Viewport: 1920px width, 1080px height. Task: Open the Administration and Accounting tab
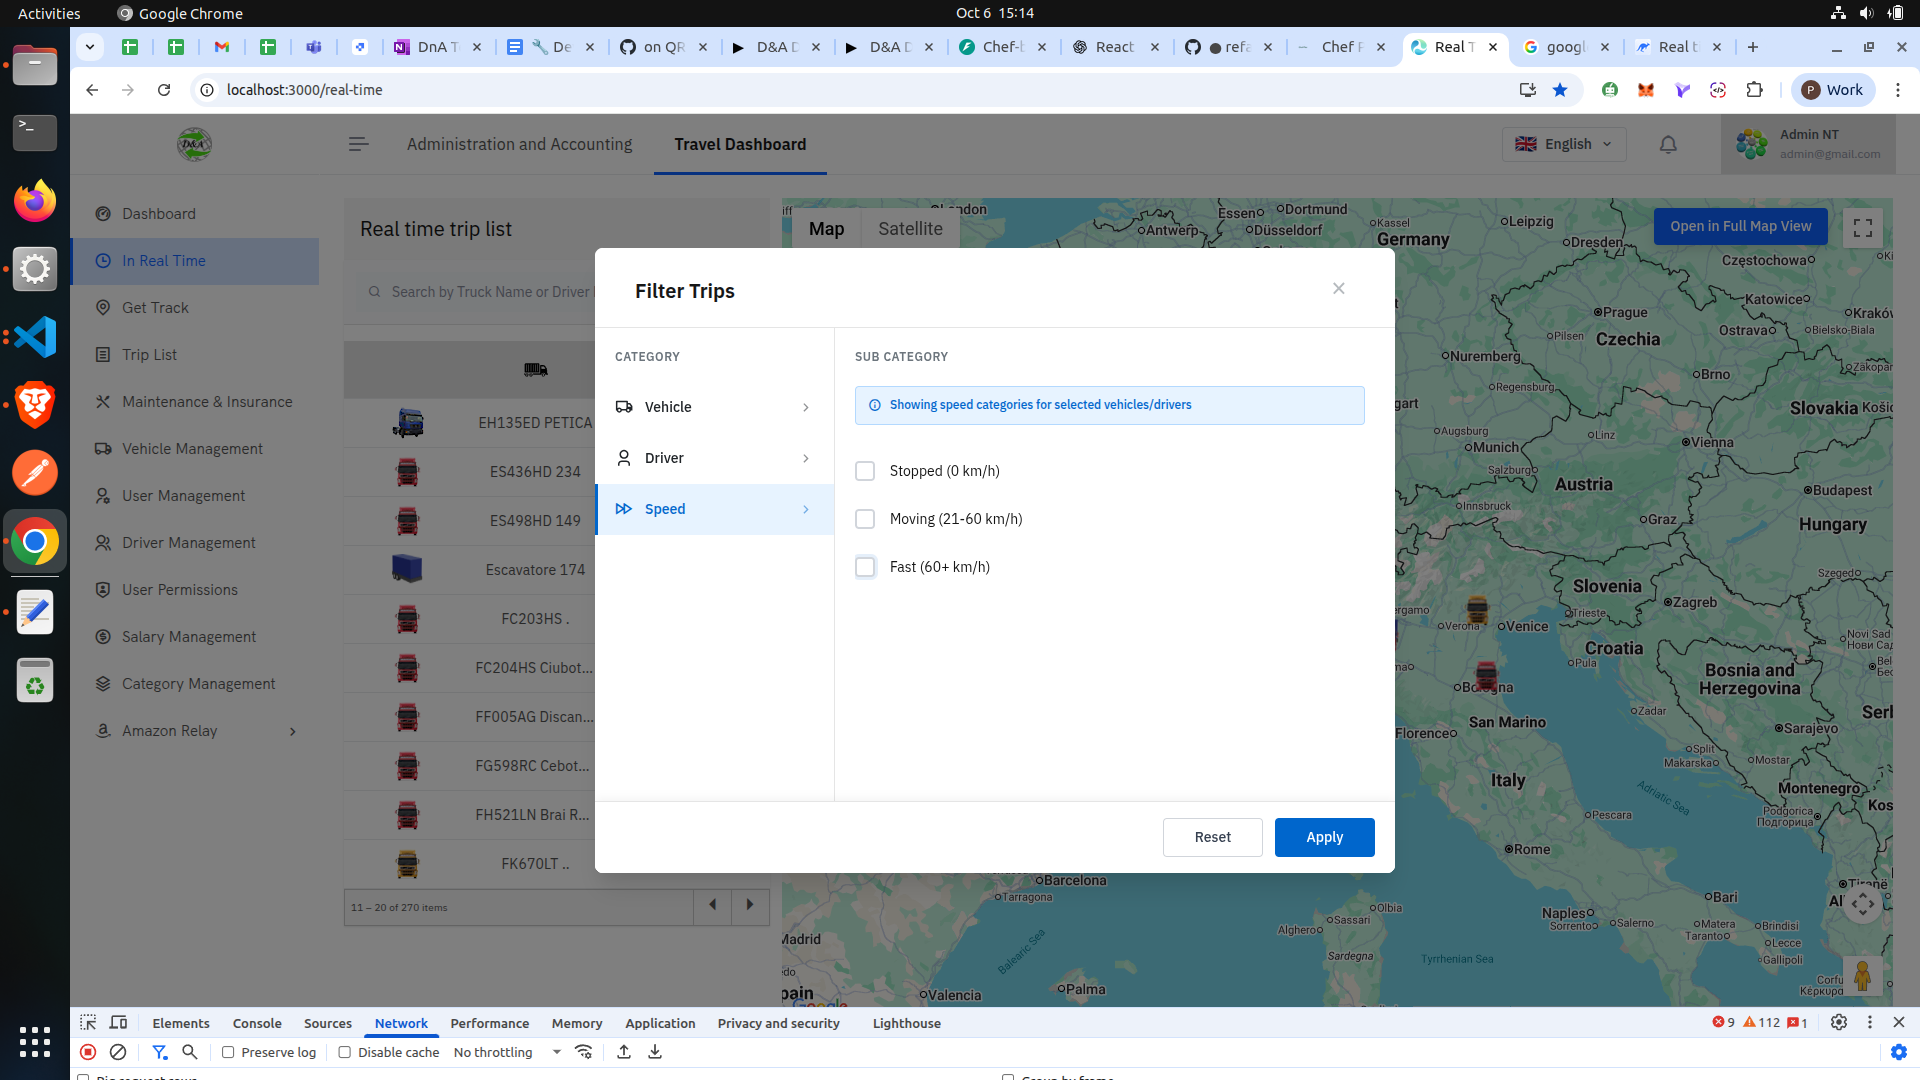click(519, 144)
